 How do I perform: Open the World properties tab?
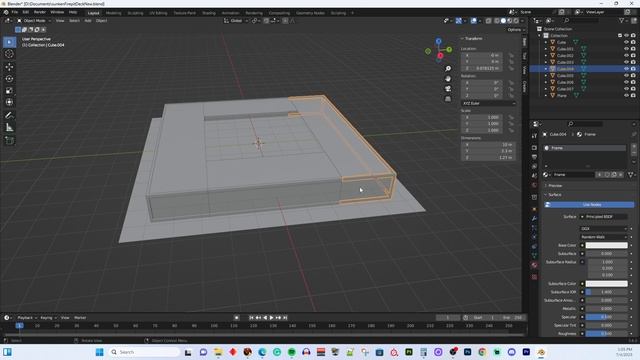pyautogui.click(x=534, y=185)
